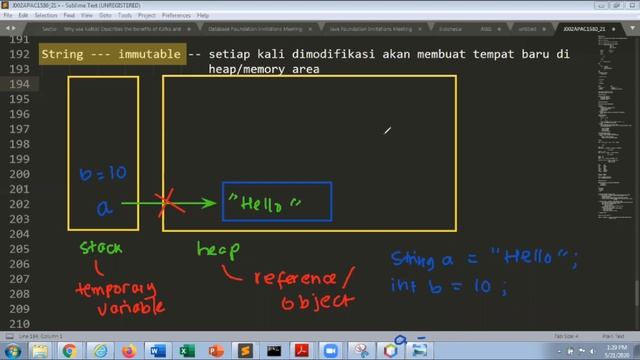
Task: Open Internet Explorer on the taskbar
Action: point(100,351)
